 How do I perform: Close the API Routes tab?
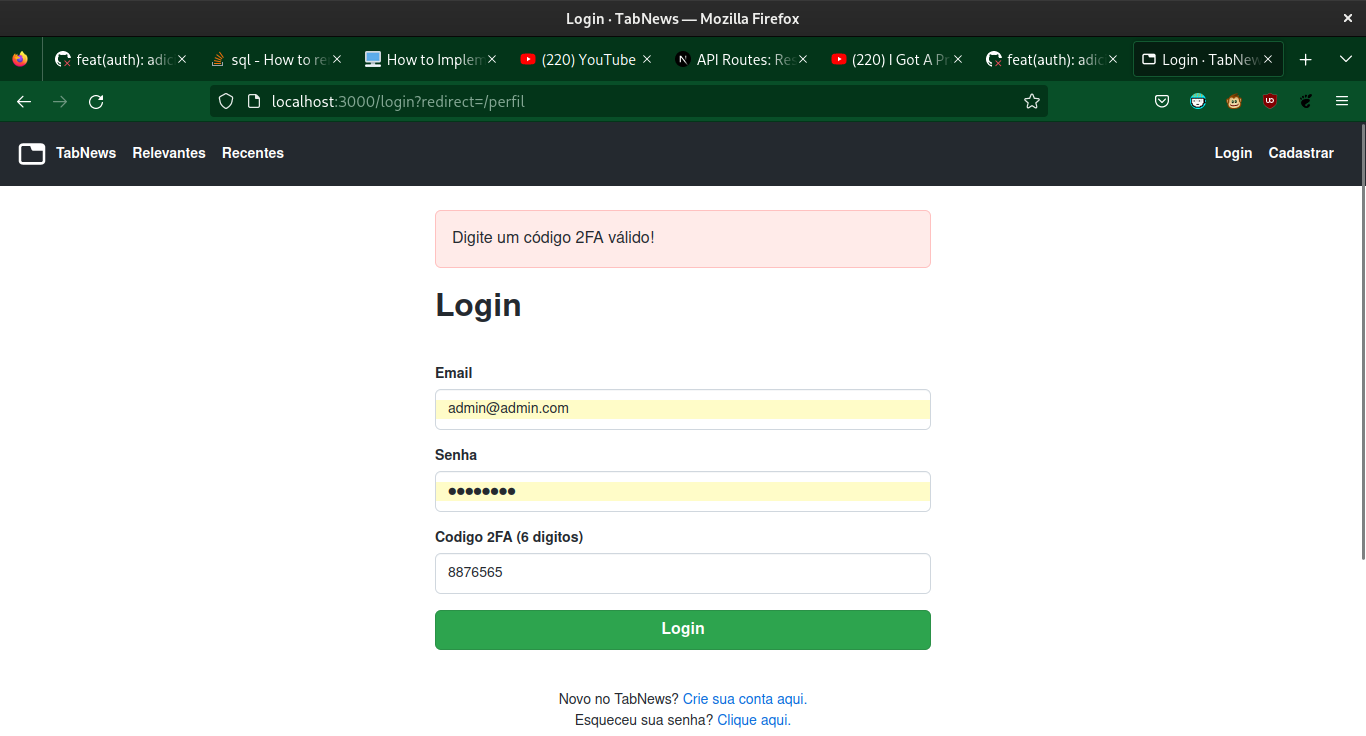coord(802,60)
